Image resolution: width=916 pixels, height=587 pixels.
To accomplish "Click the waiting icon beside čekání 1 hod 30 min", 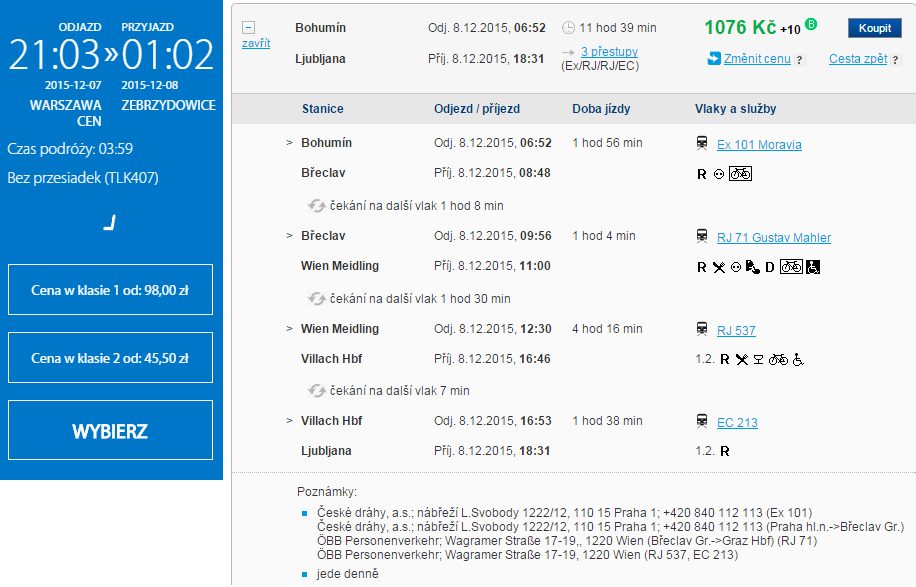I will pos(317,298).
